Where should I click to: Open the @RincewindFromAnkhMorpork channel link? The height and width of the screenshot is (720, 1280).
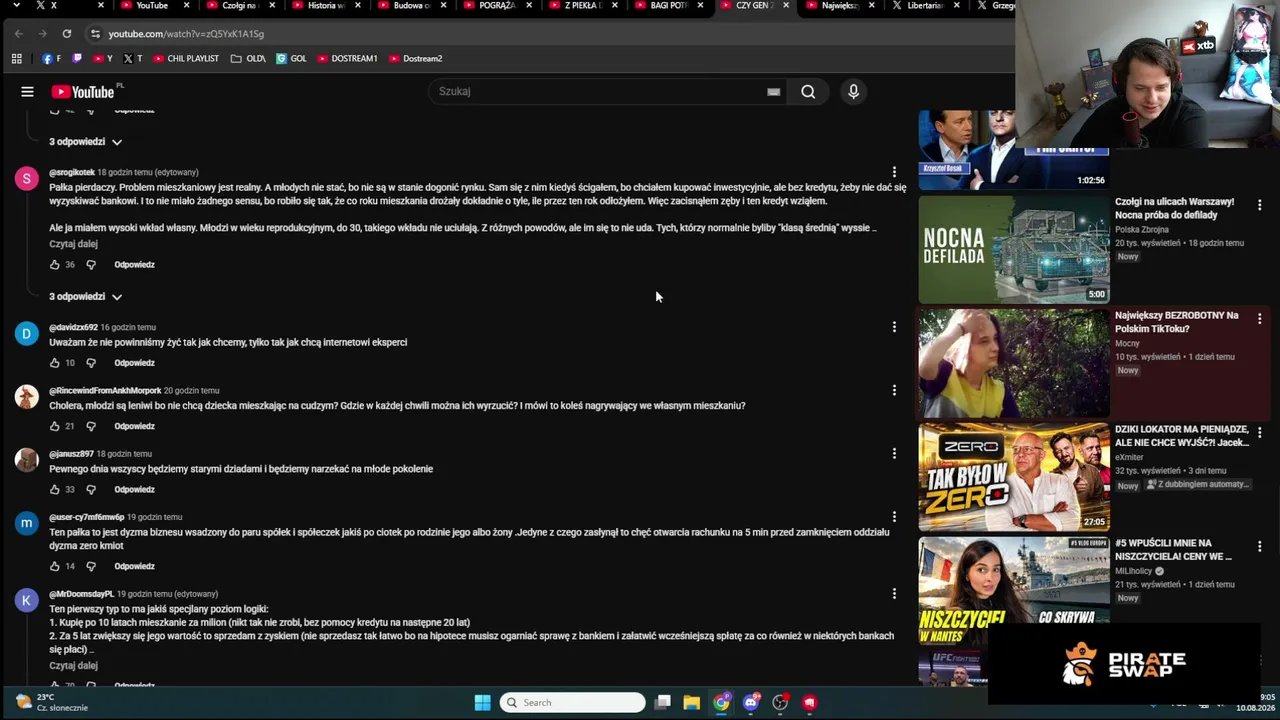pos(105,391)
